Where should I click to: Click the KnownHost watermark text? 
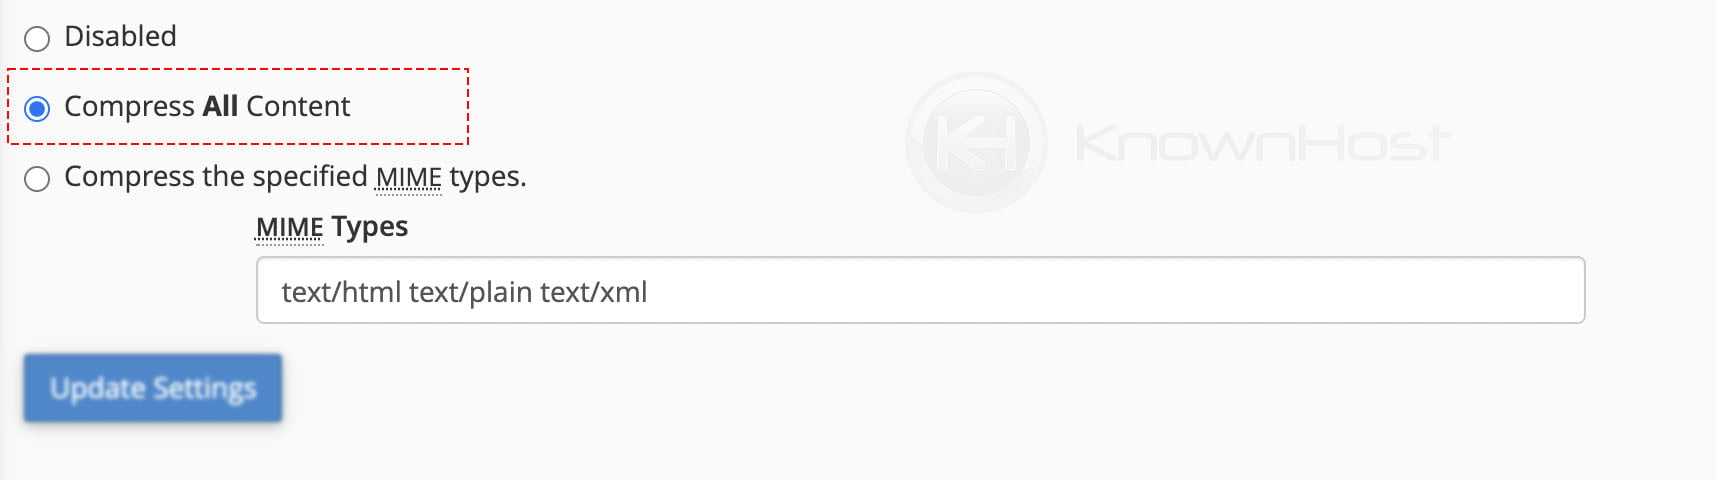pyautogui.click(x=1263, y=143)
